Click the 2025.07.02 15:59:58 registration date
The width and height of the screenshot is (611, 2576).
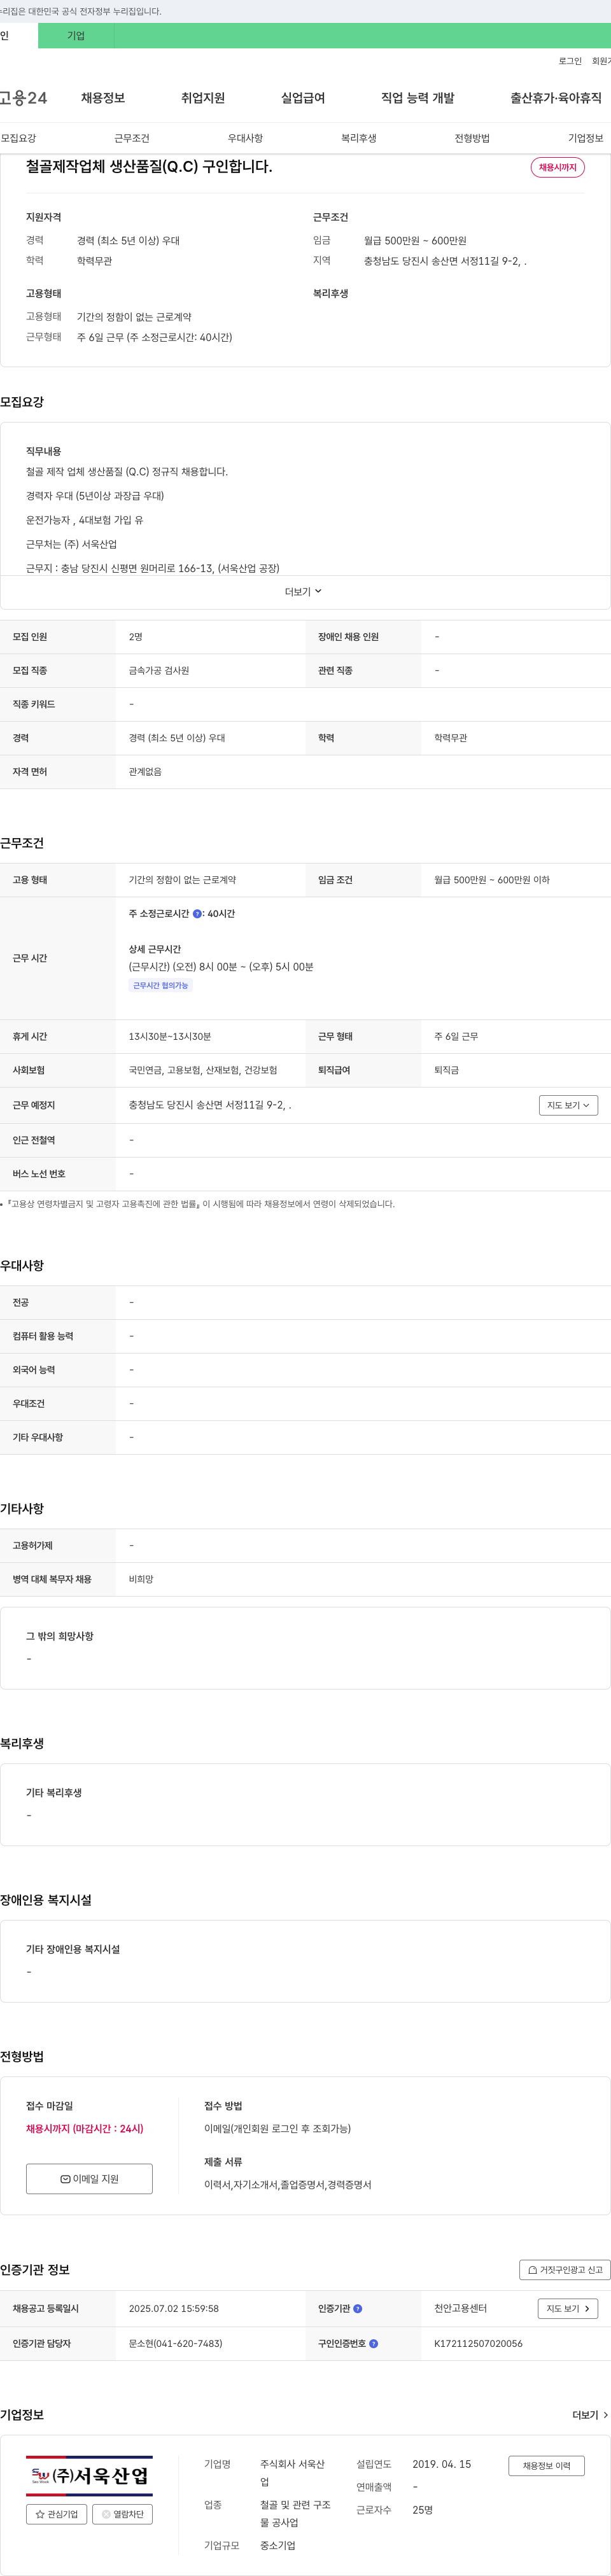[x=174, y=2309]
